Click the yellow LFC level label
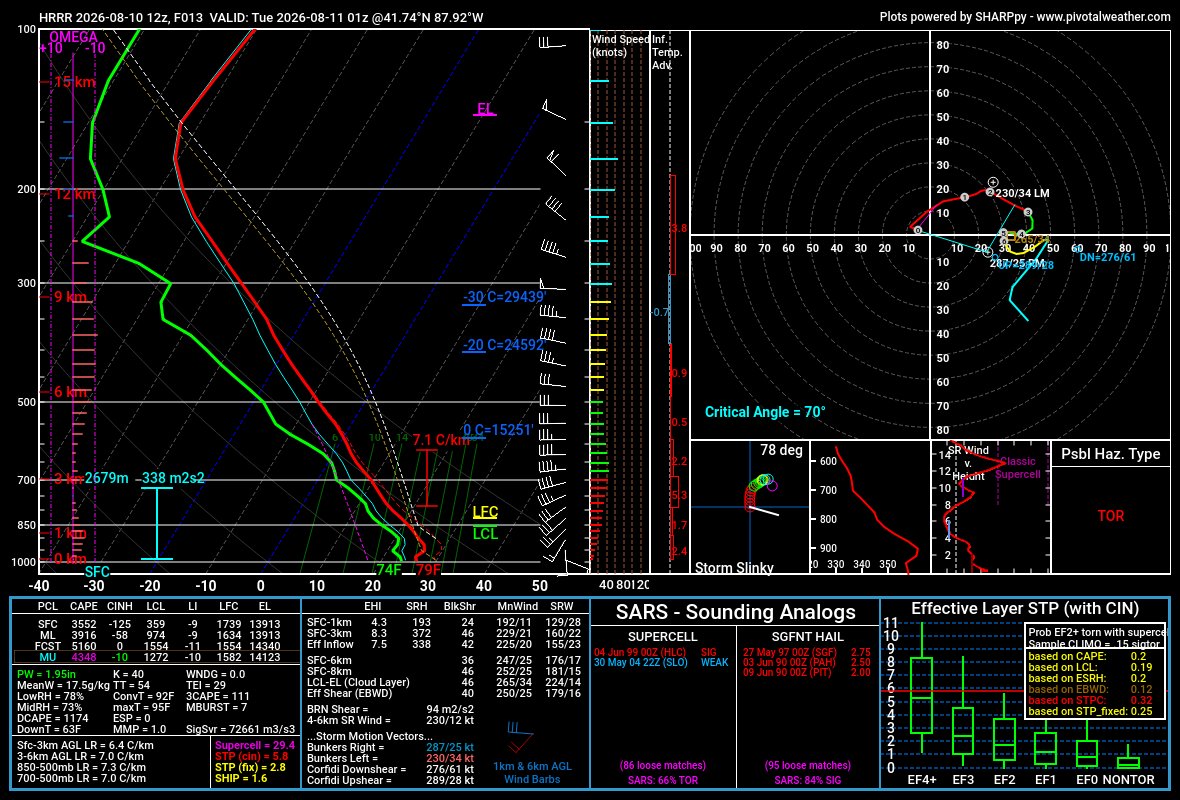 click(485, 513)
